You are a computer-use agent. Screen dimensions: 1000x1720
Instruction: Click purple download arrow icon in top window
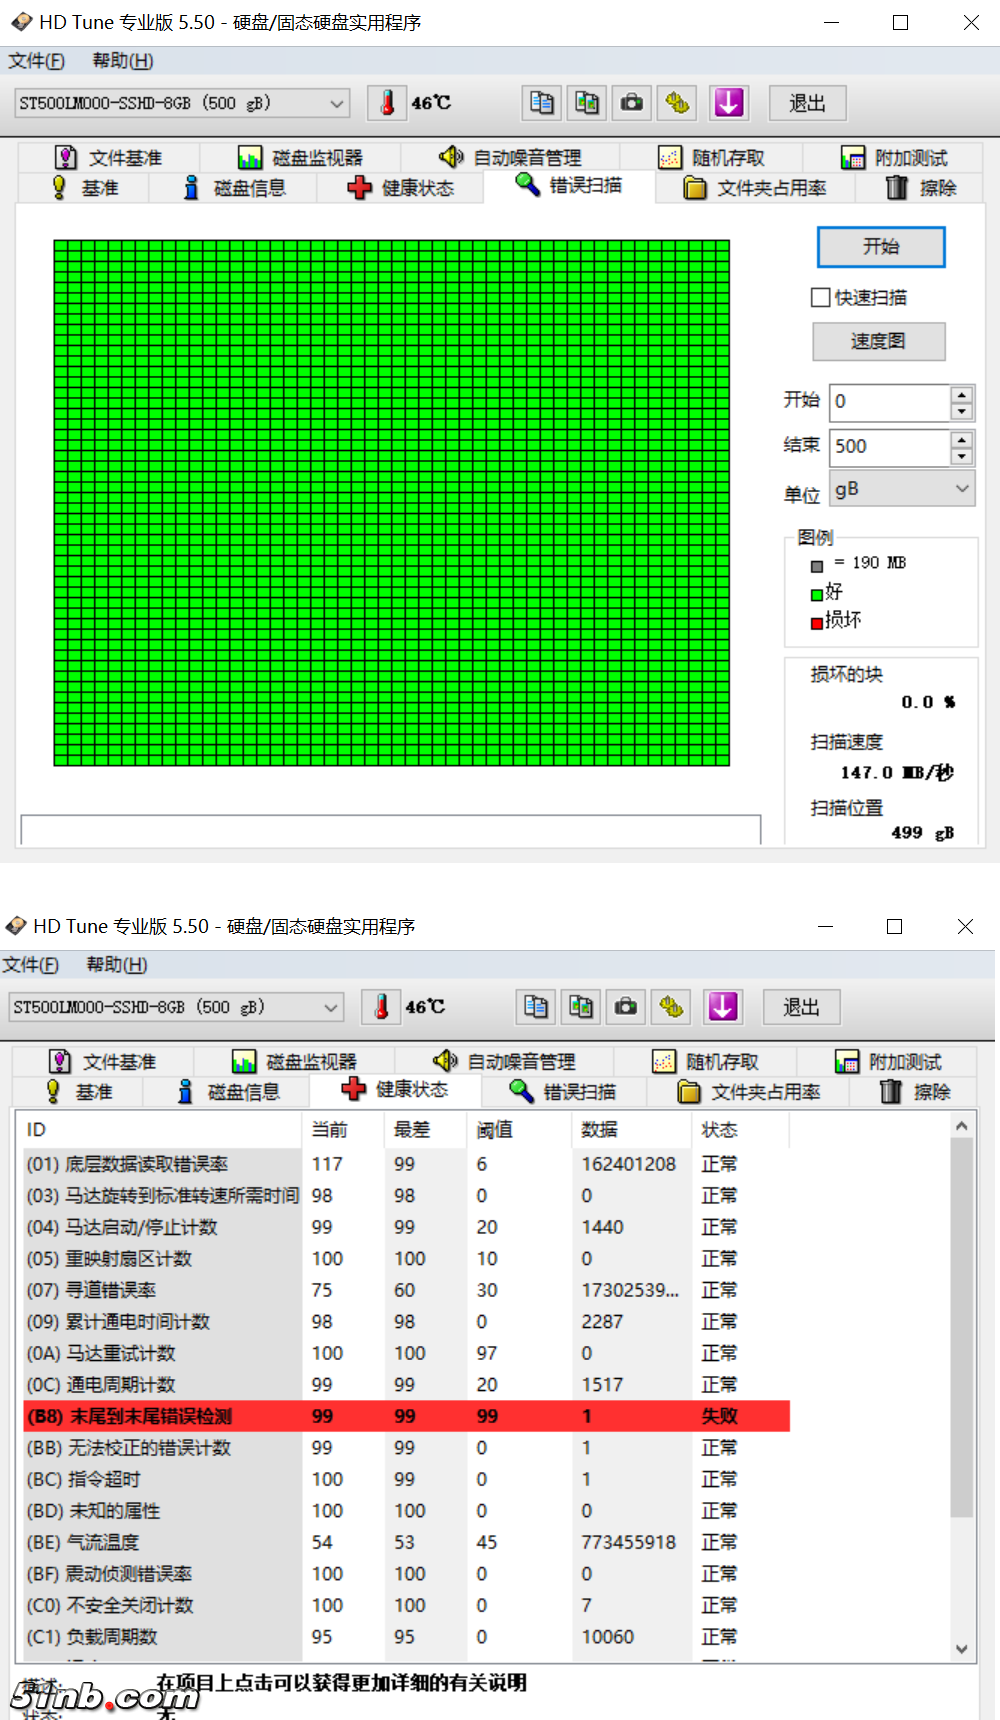(729, 103)
